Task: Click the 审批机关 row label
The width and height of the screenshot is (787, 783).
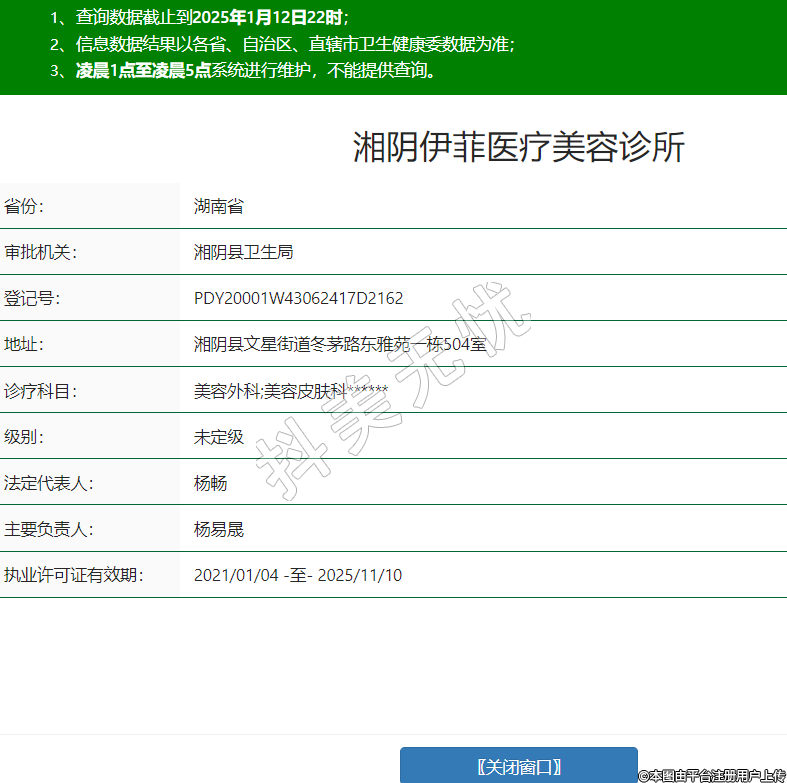Action: (x=40, y=253)
